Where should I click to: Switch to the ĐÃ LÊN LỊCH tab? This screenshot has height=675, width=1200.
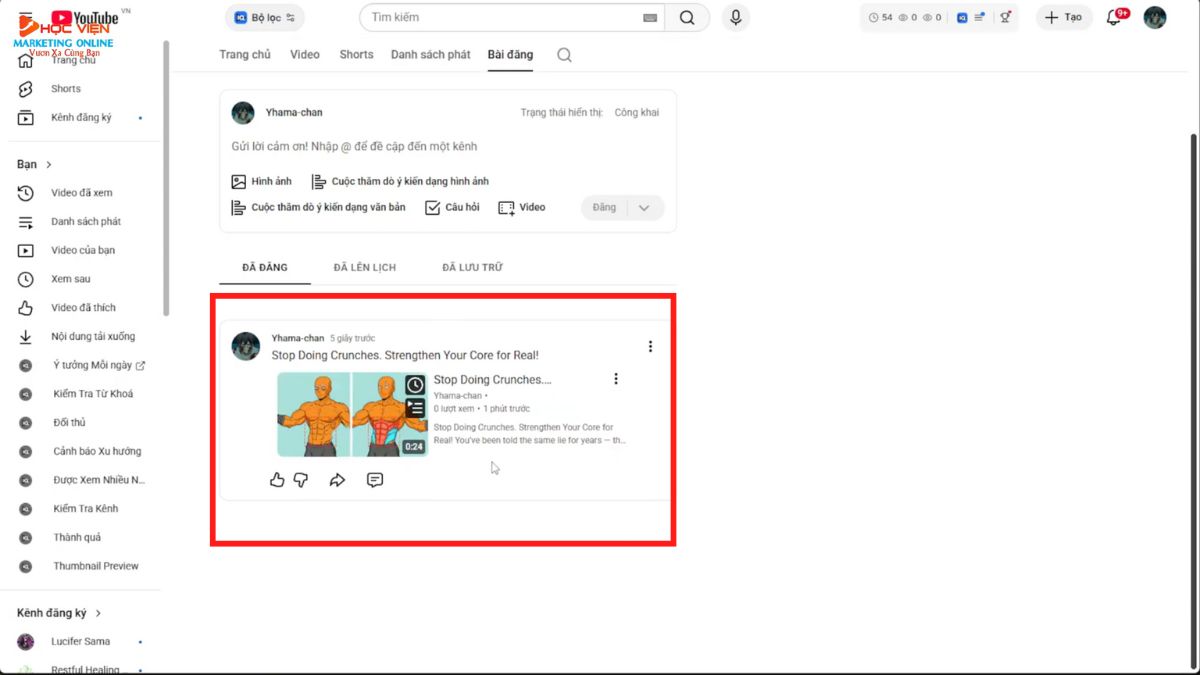pos(364,267)
